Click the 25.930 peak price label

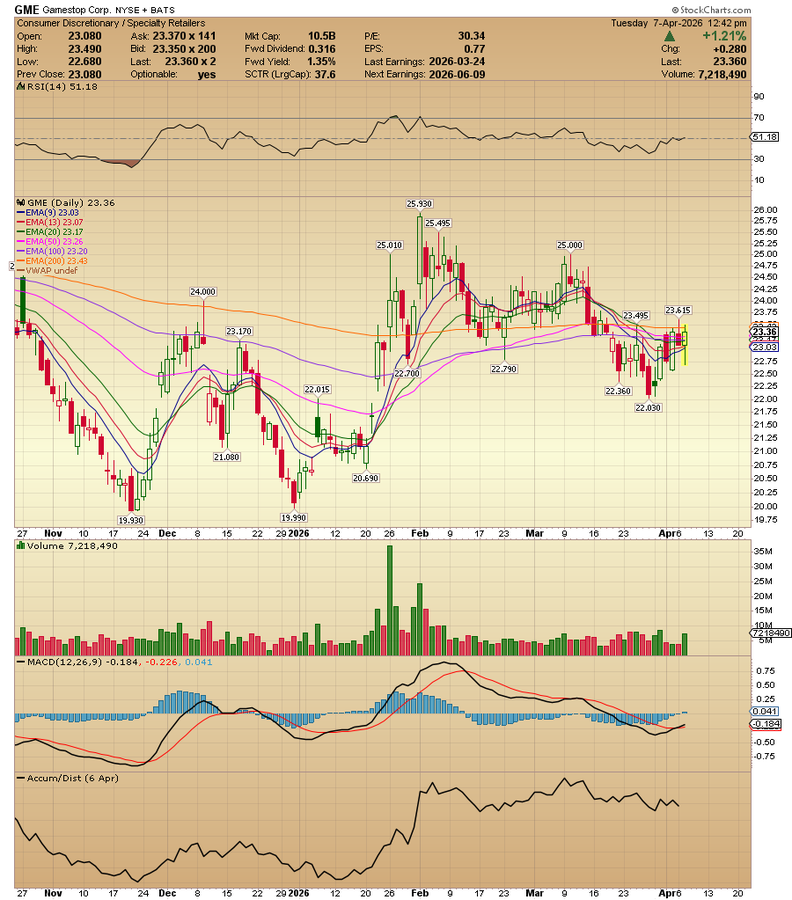[419, 204]
